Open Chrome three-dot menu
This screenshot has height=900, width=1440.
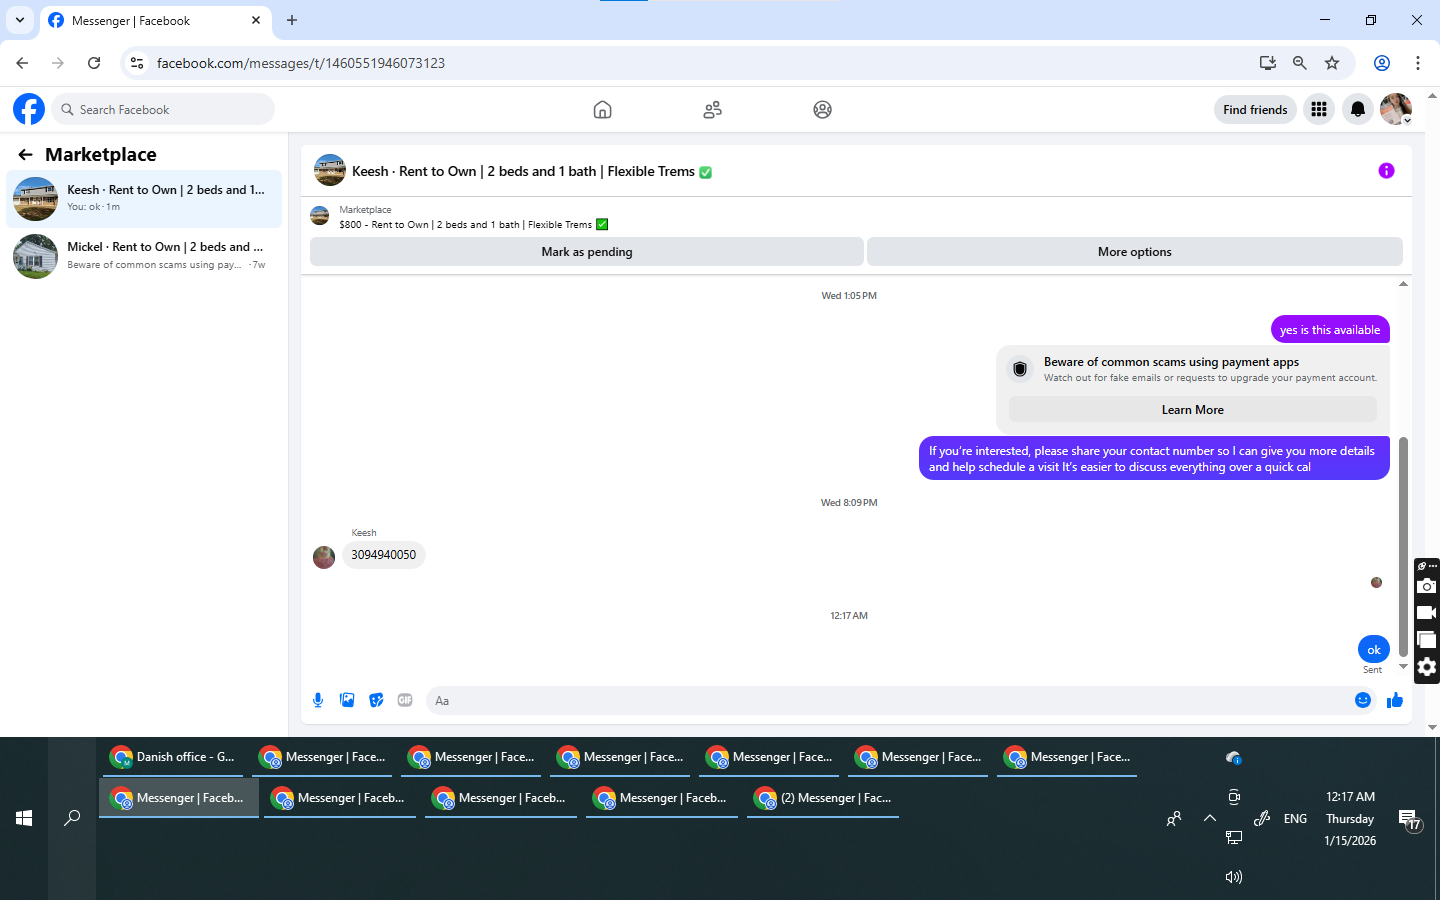pos(1418,63)
